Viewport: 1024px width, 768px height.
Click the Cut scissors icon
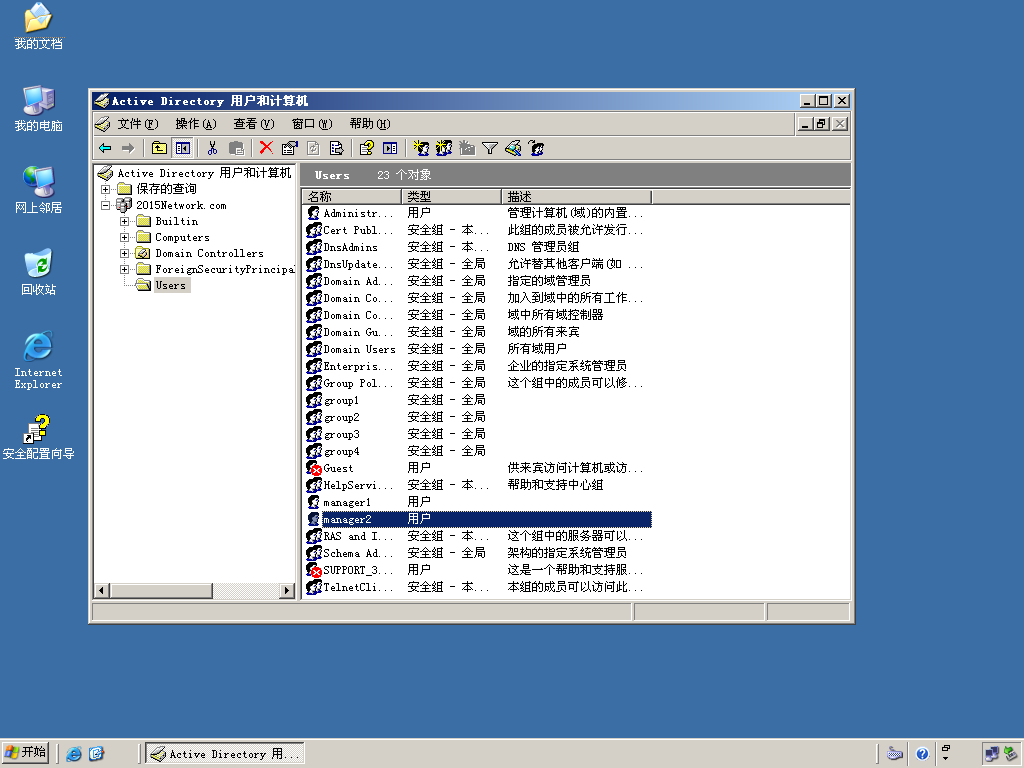click(212, 148)
